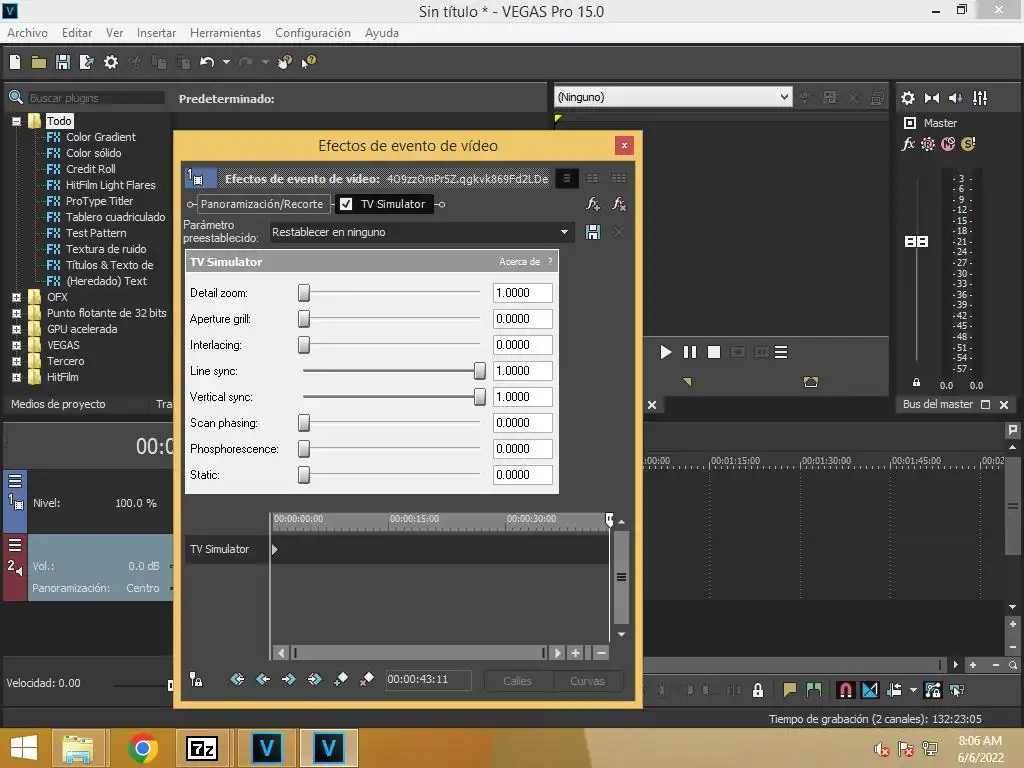Image resolution: width=1024 pixels, height=768 pixels.
Task: Open the audio track 2 hamburger menu
Action: click(x=15, y=545)
